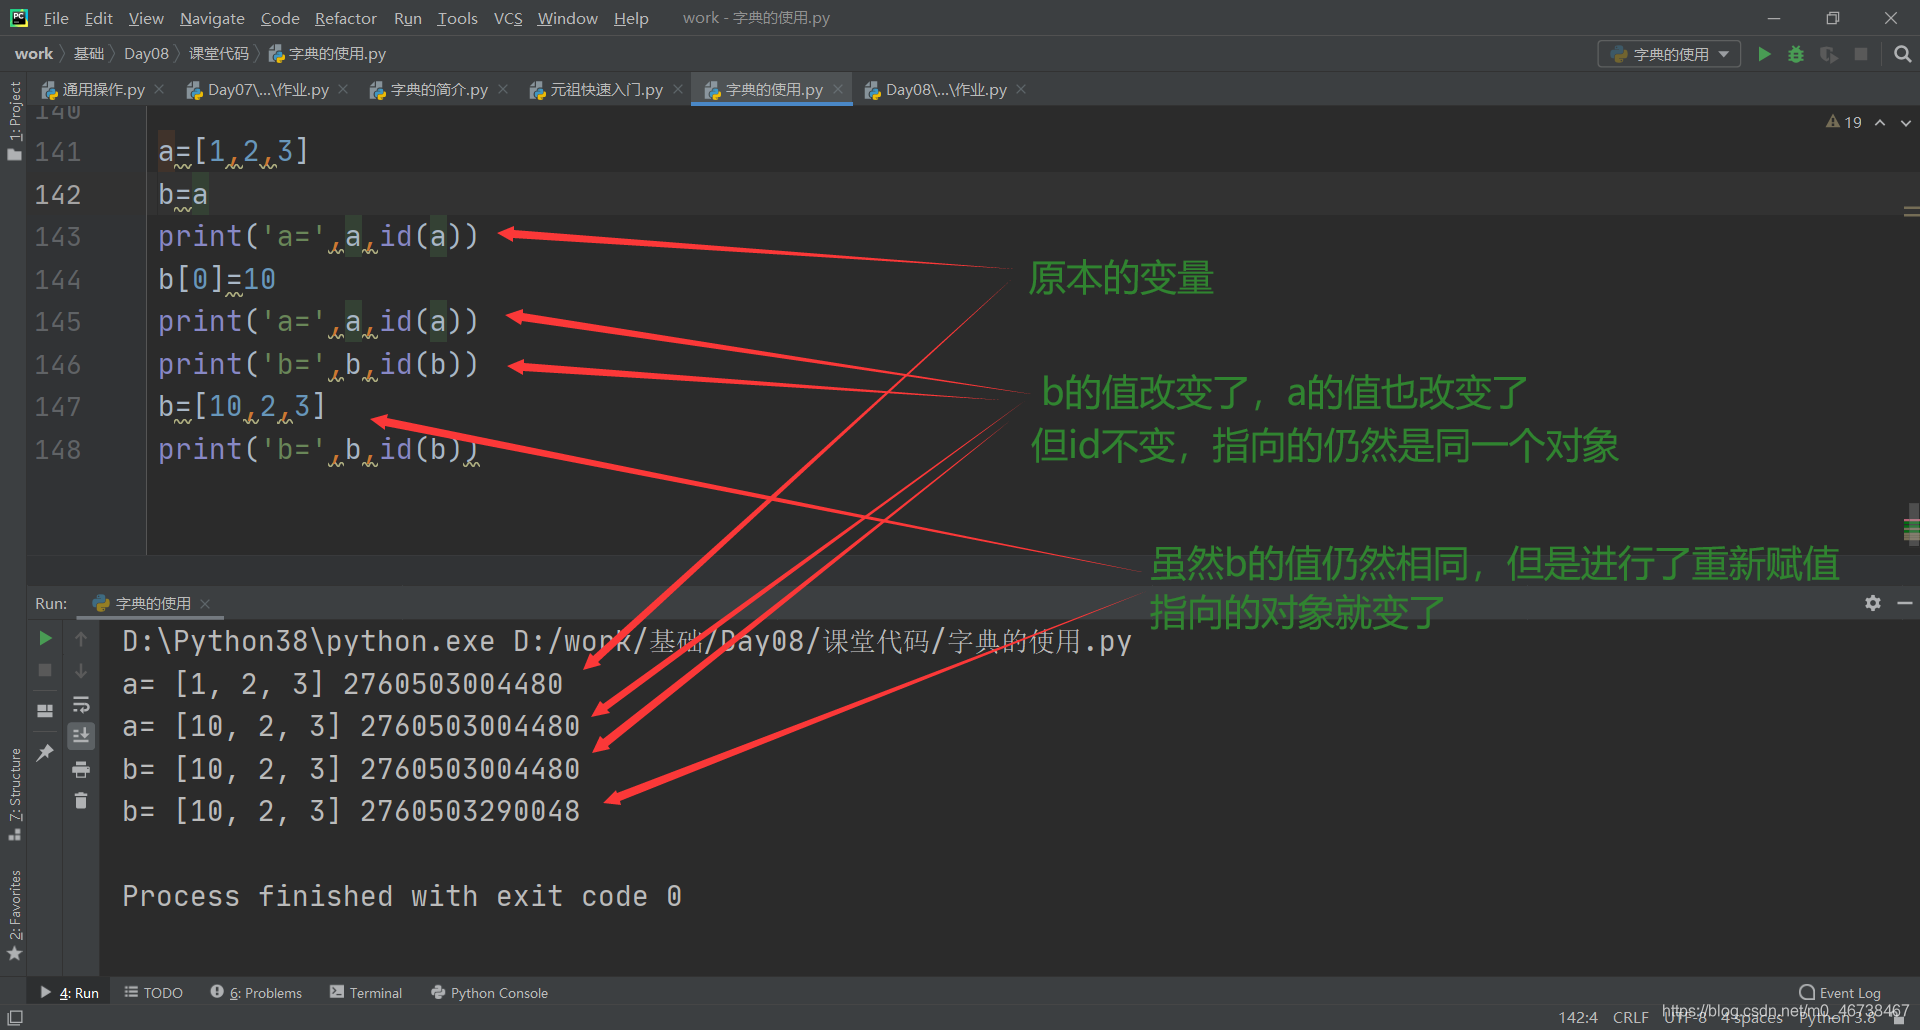The image size is (1920, 1030).
Task: Go to next highlighted error arrow
Action: coord(1906,122)
